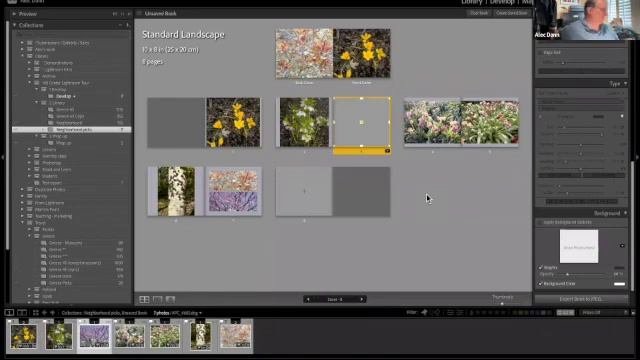Select the empty selected photo cell

(x=362, y=122)
